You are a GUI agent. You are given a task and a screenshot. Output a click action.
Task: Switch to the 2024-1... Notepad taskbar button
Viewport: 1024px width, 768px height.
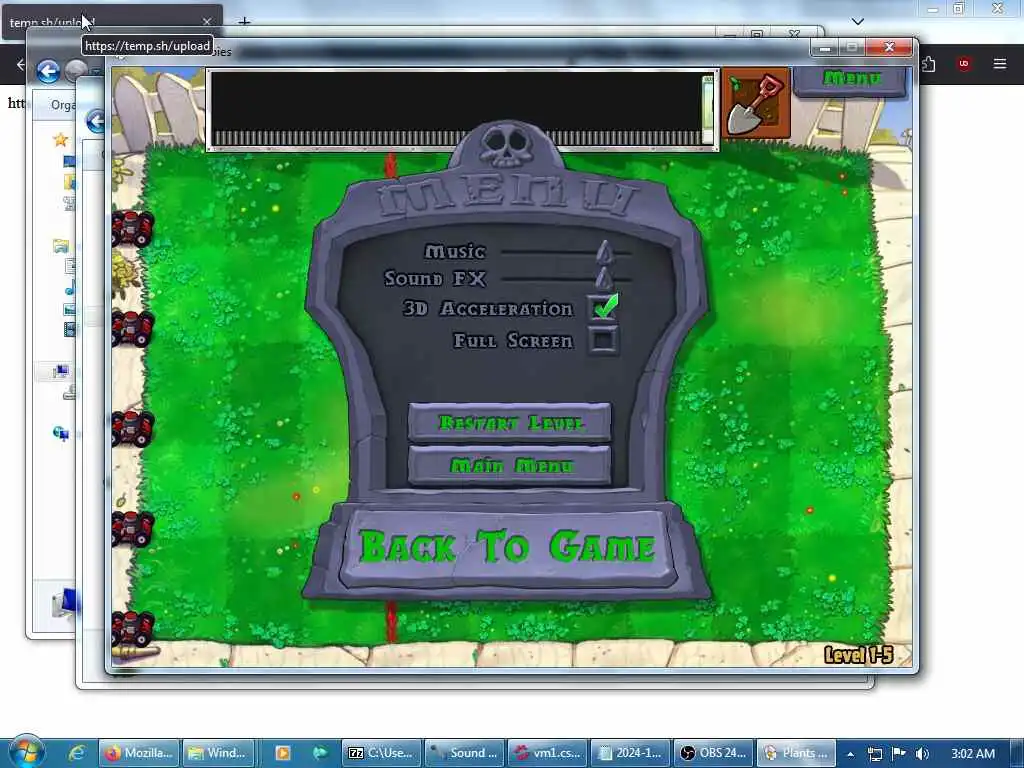pyautogui.click(x=632, y=753)
